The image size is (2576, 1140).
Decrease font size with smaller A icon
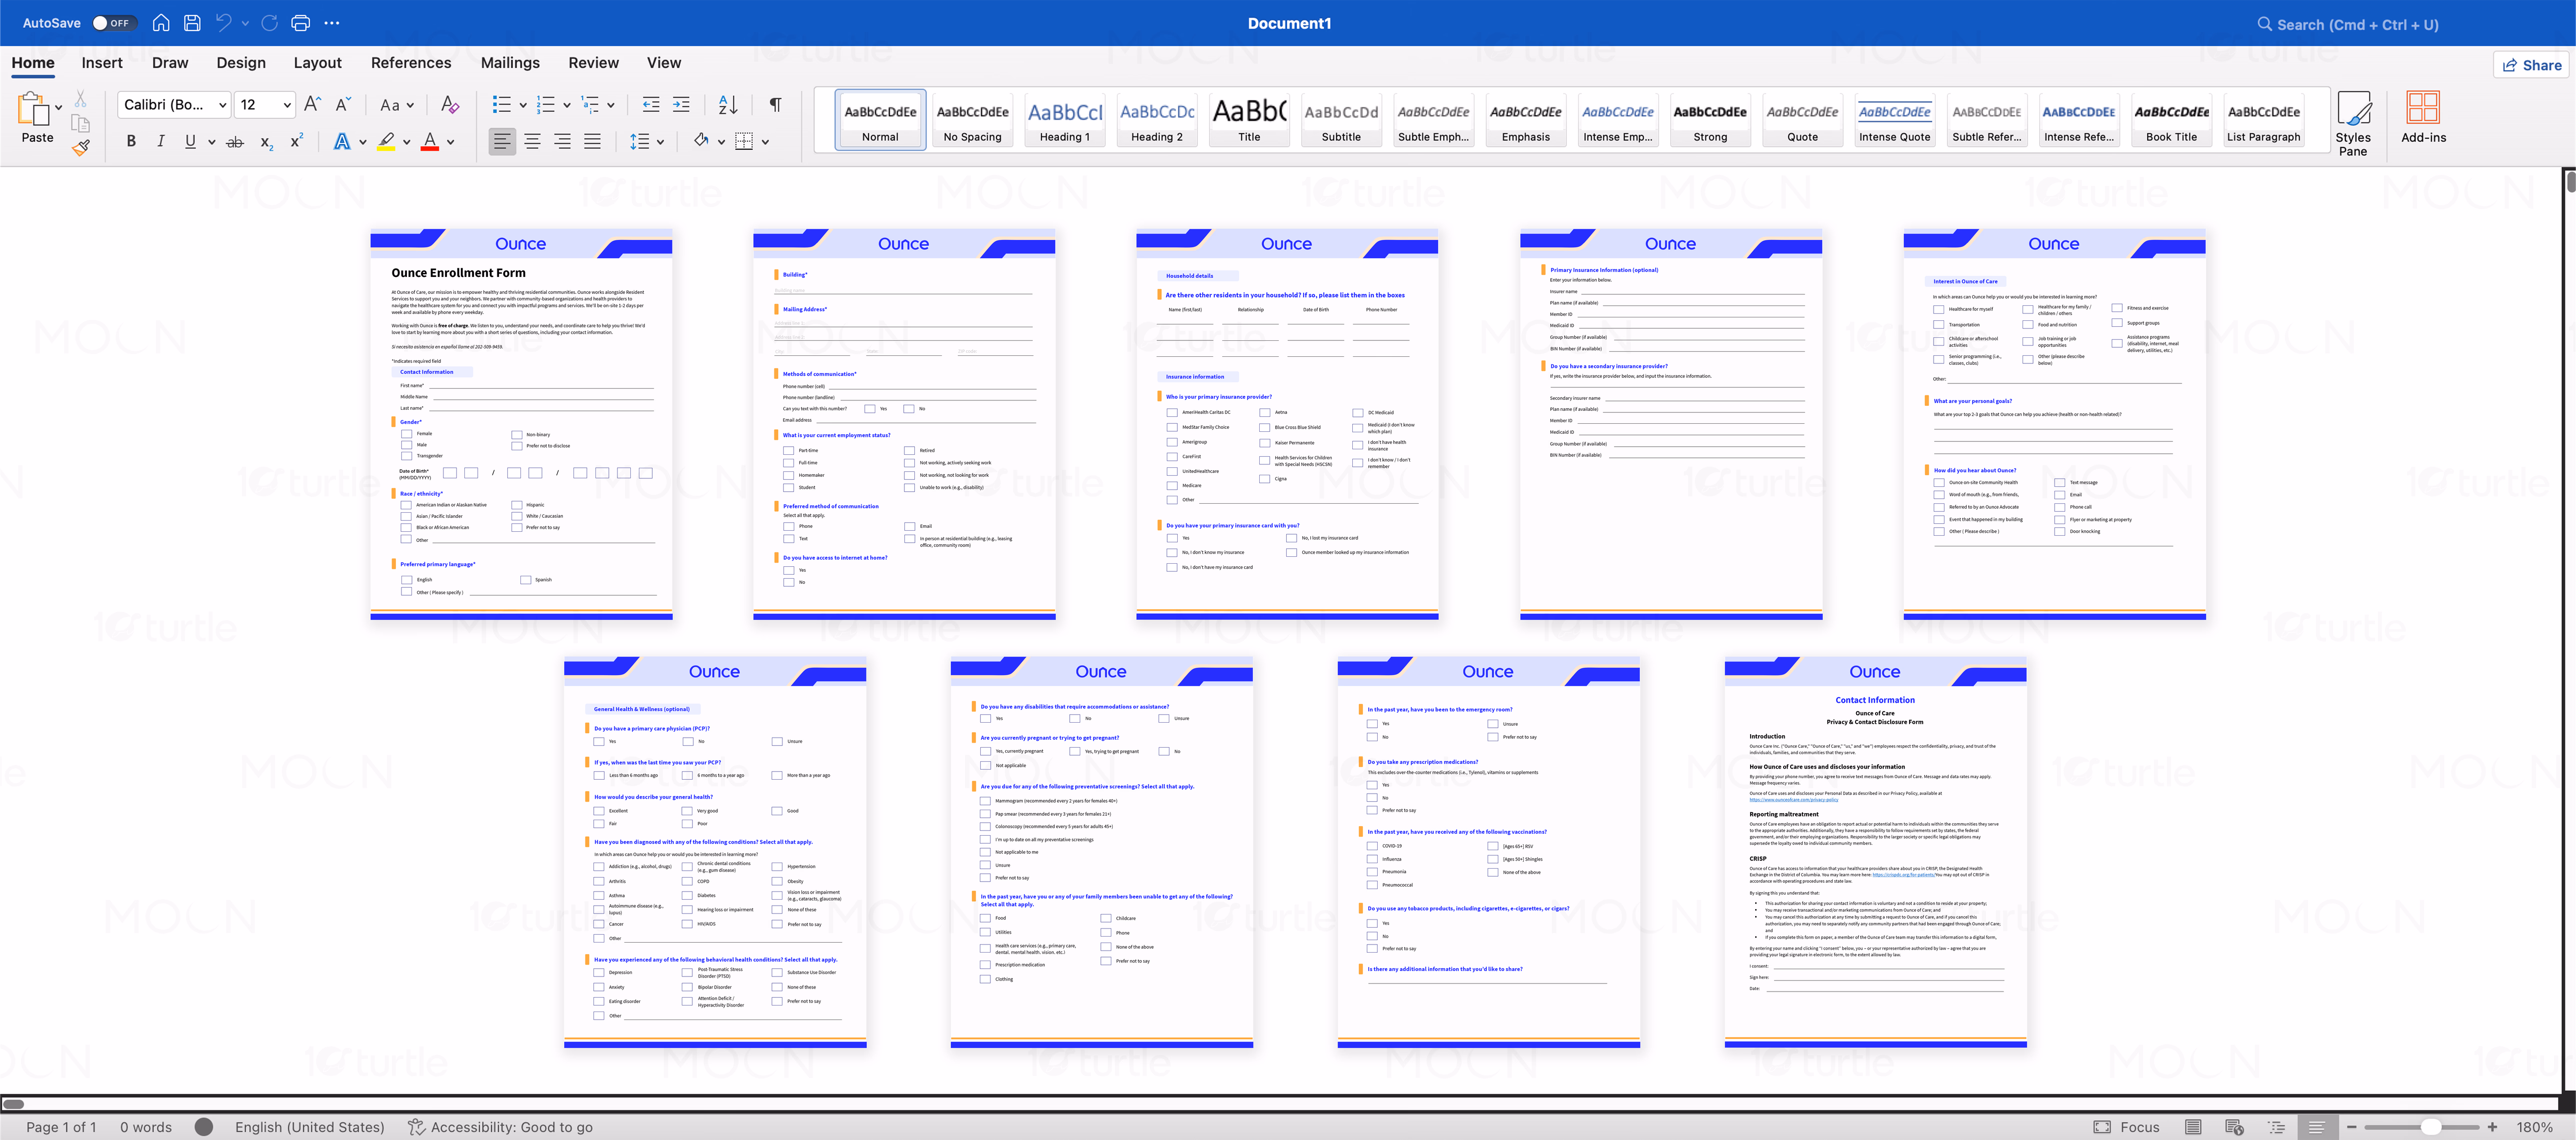[x=343, y=104]
